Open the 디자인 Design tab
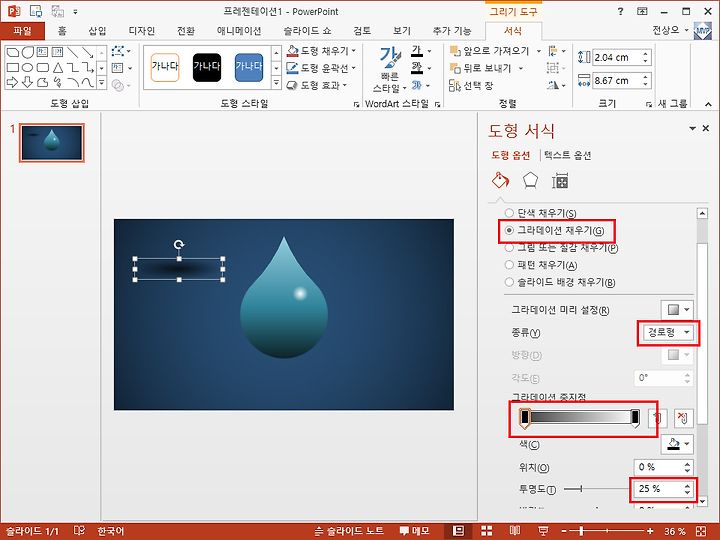The image size is (720, 540). pos(141,31)
